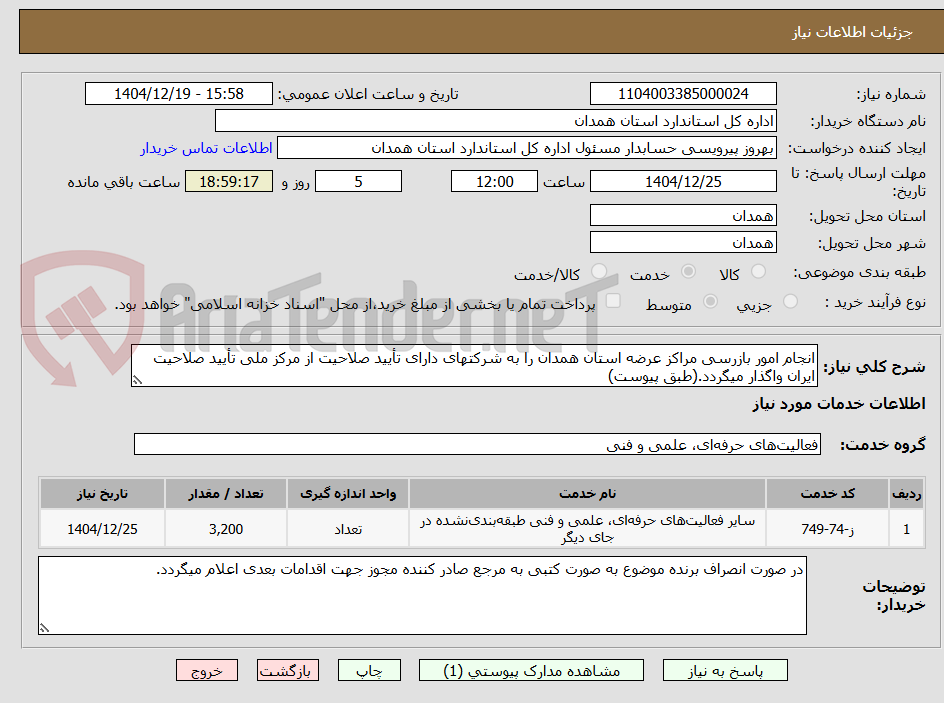Click the نام خدمت column header

[587, 494]
